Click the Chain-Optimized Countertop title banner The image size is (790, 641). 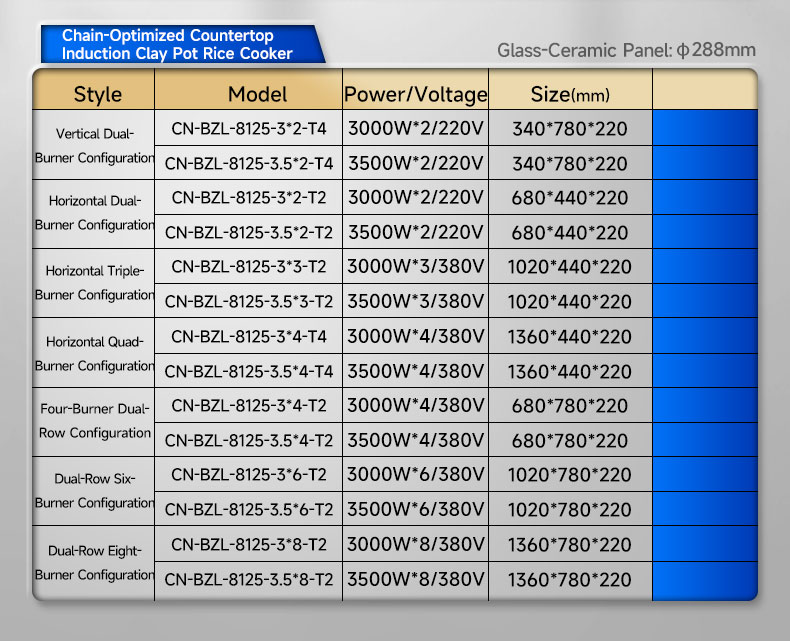178,45
